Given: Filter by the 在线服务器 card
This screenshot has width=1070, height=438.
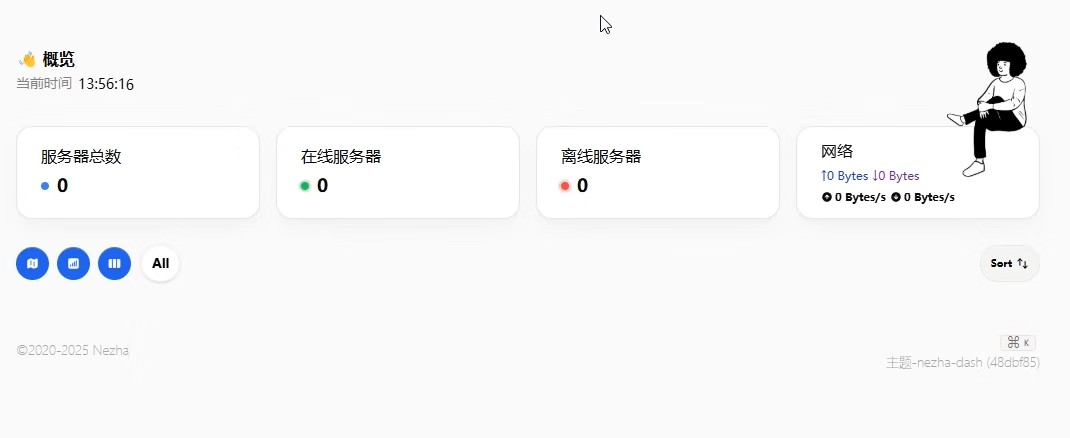Looking at the screenshot, I should point(397,172).
